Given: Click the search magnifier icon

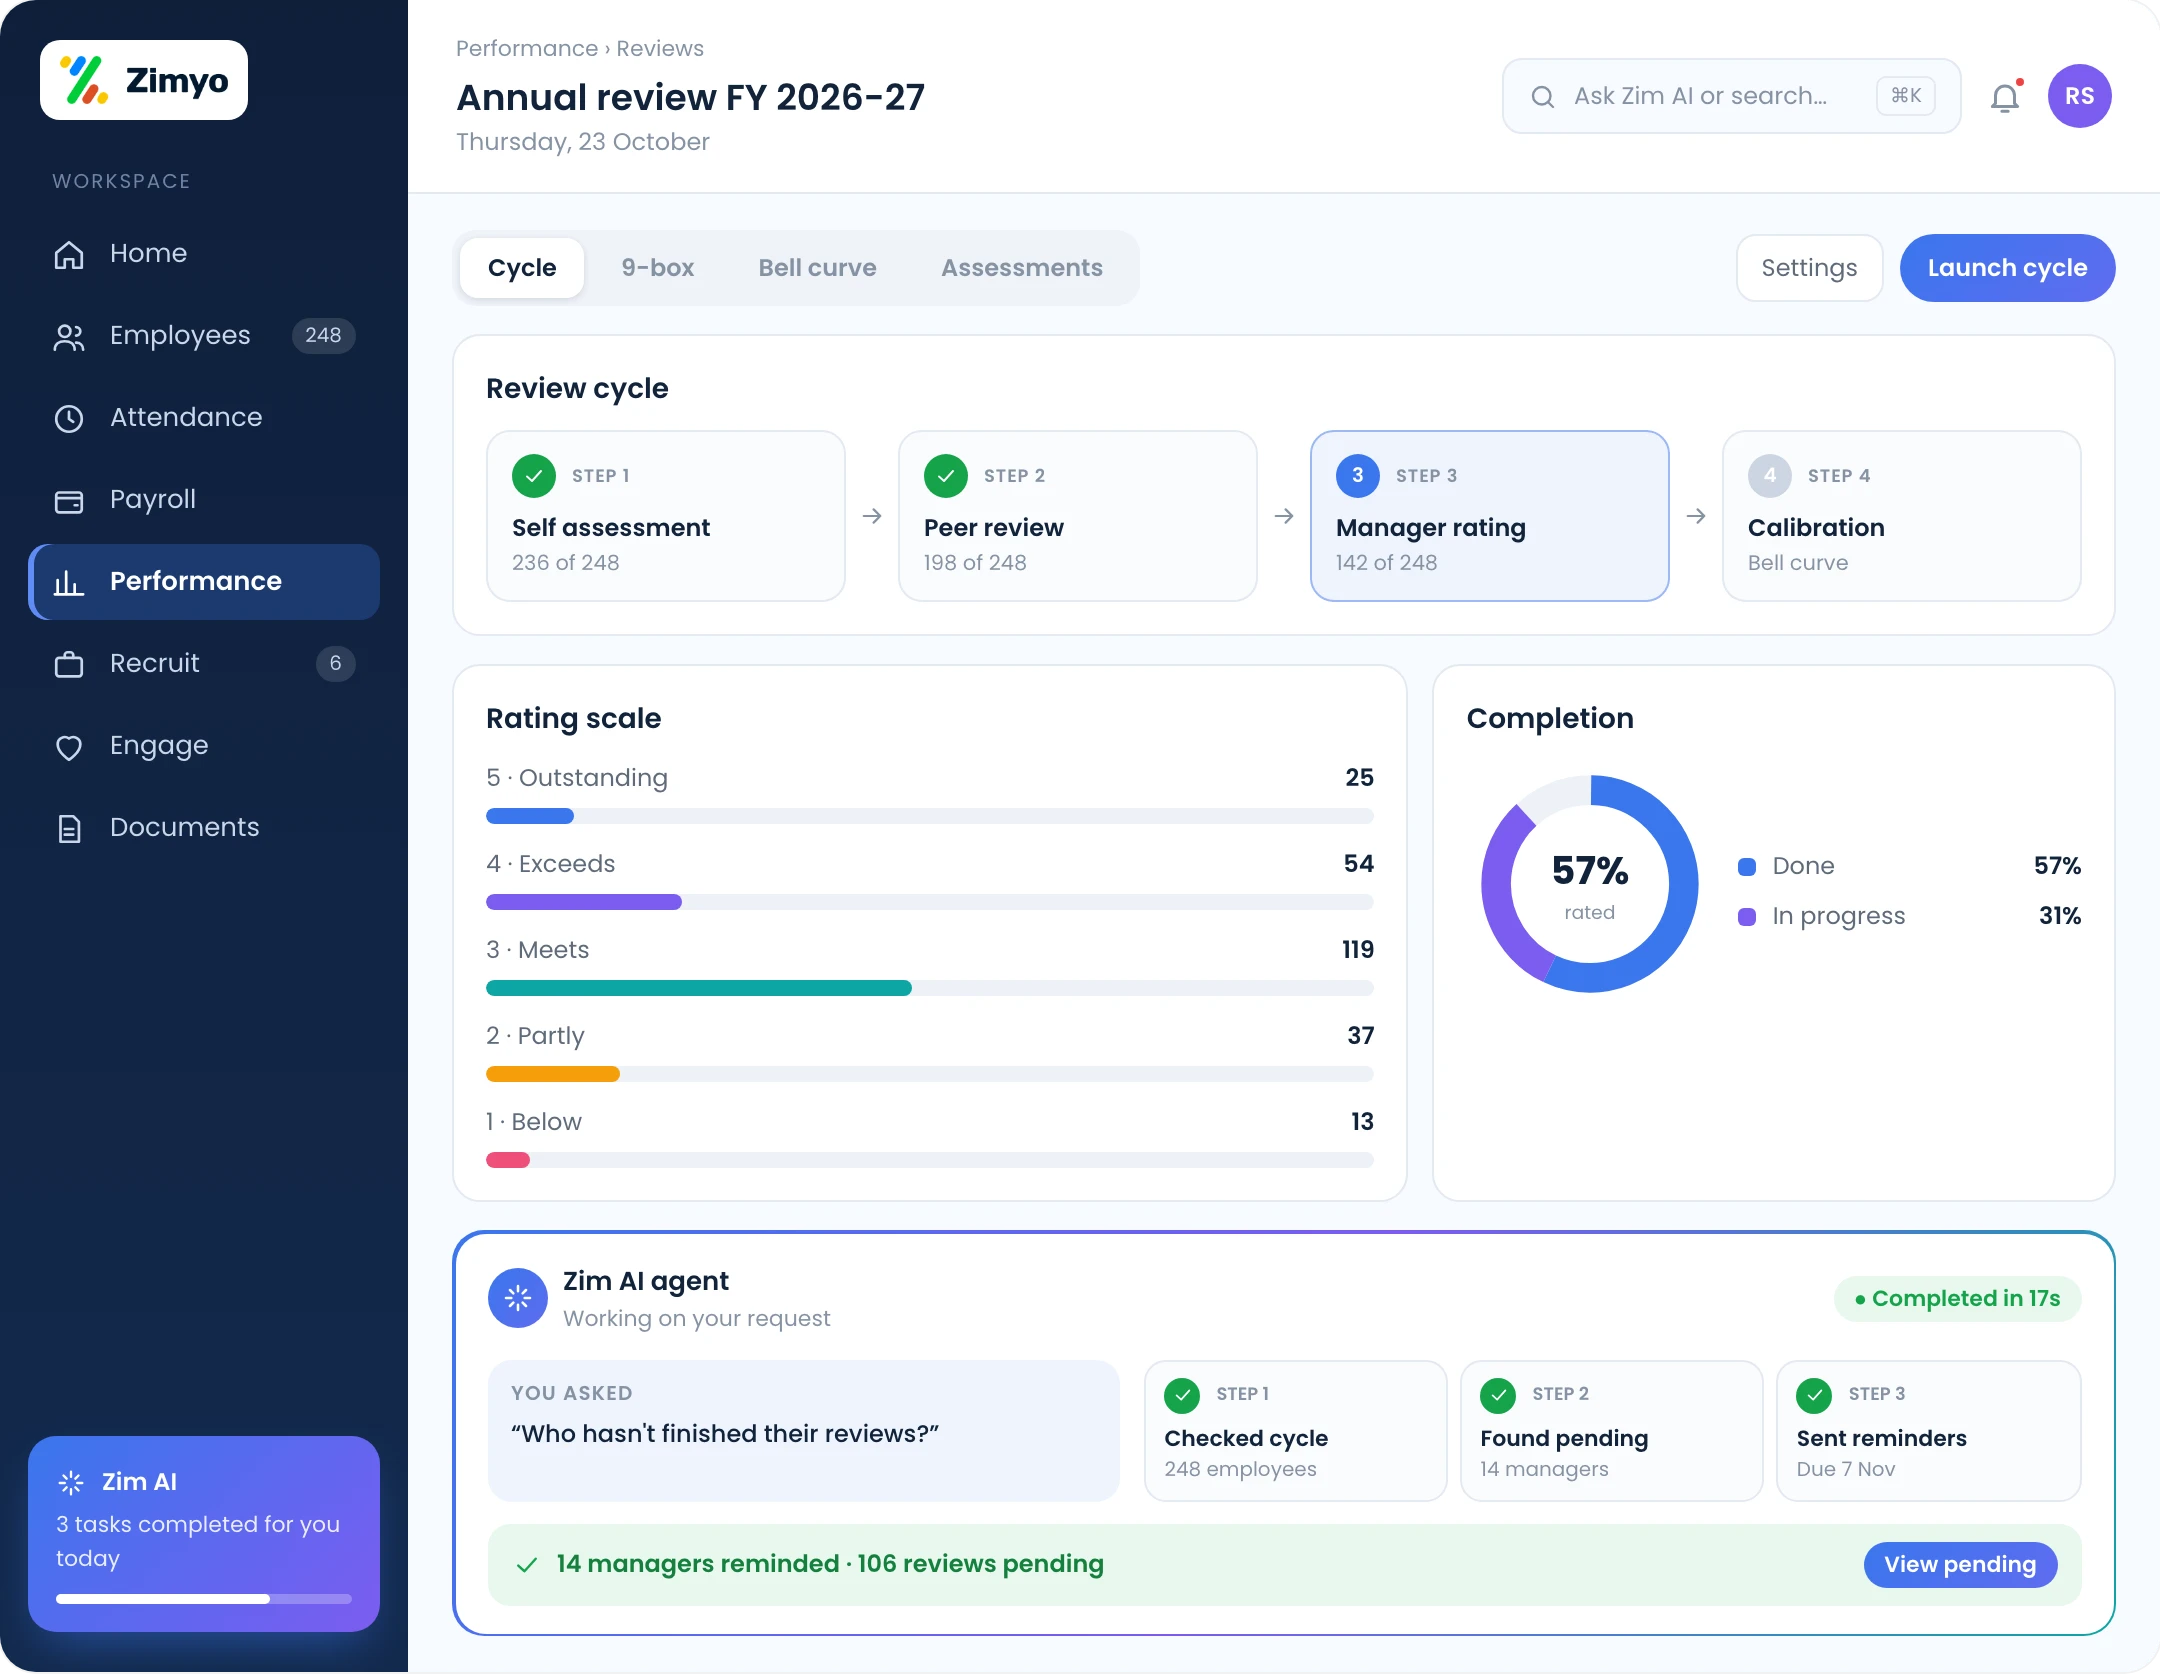Looking at the screenshot, I should coord(1543,96).
